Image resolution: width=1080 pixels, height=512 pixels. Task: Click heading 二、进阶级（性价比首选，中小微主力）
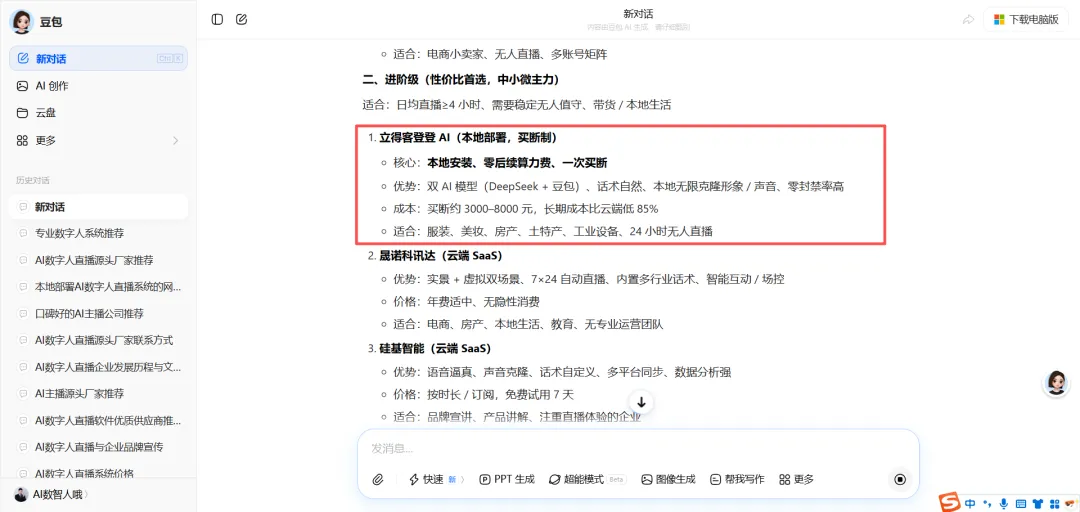[461, 79]
